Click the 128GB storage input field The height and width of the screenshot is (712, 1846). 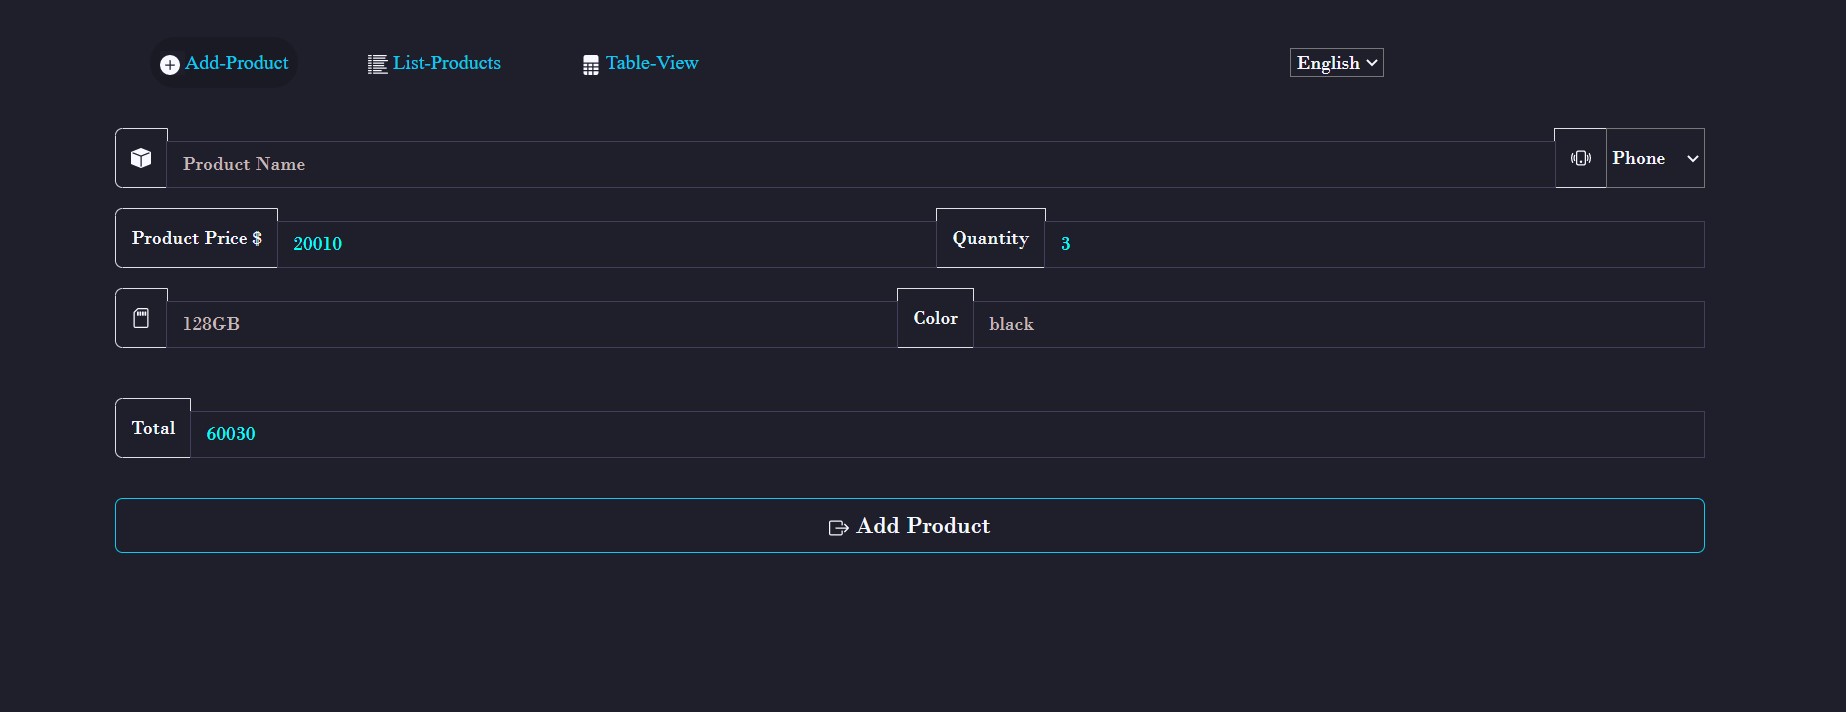pyautogui.click(x=531, y=324)
